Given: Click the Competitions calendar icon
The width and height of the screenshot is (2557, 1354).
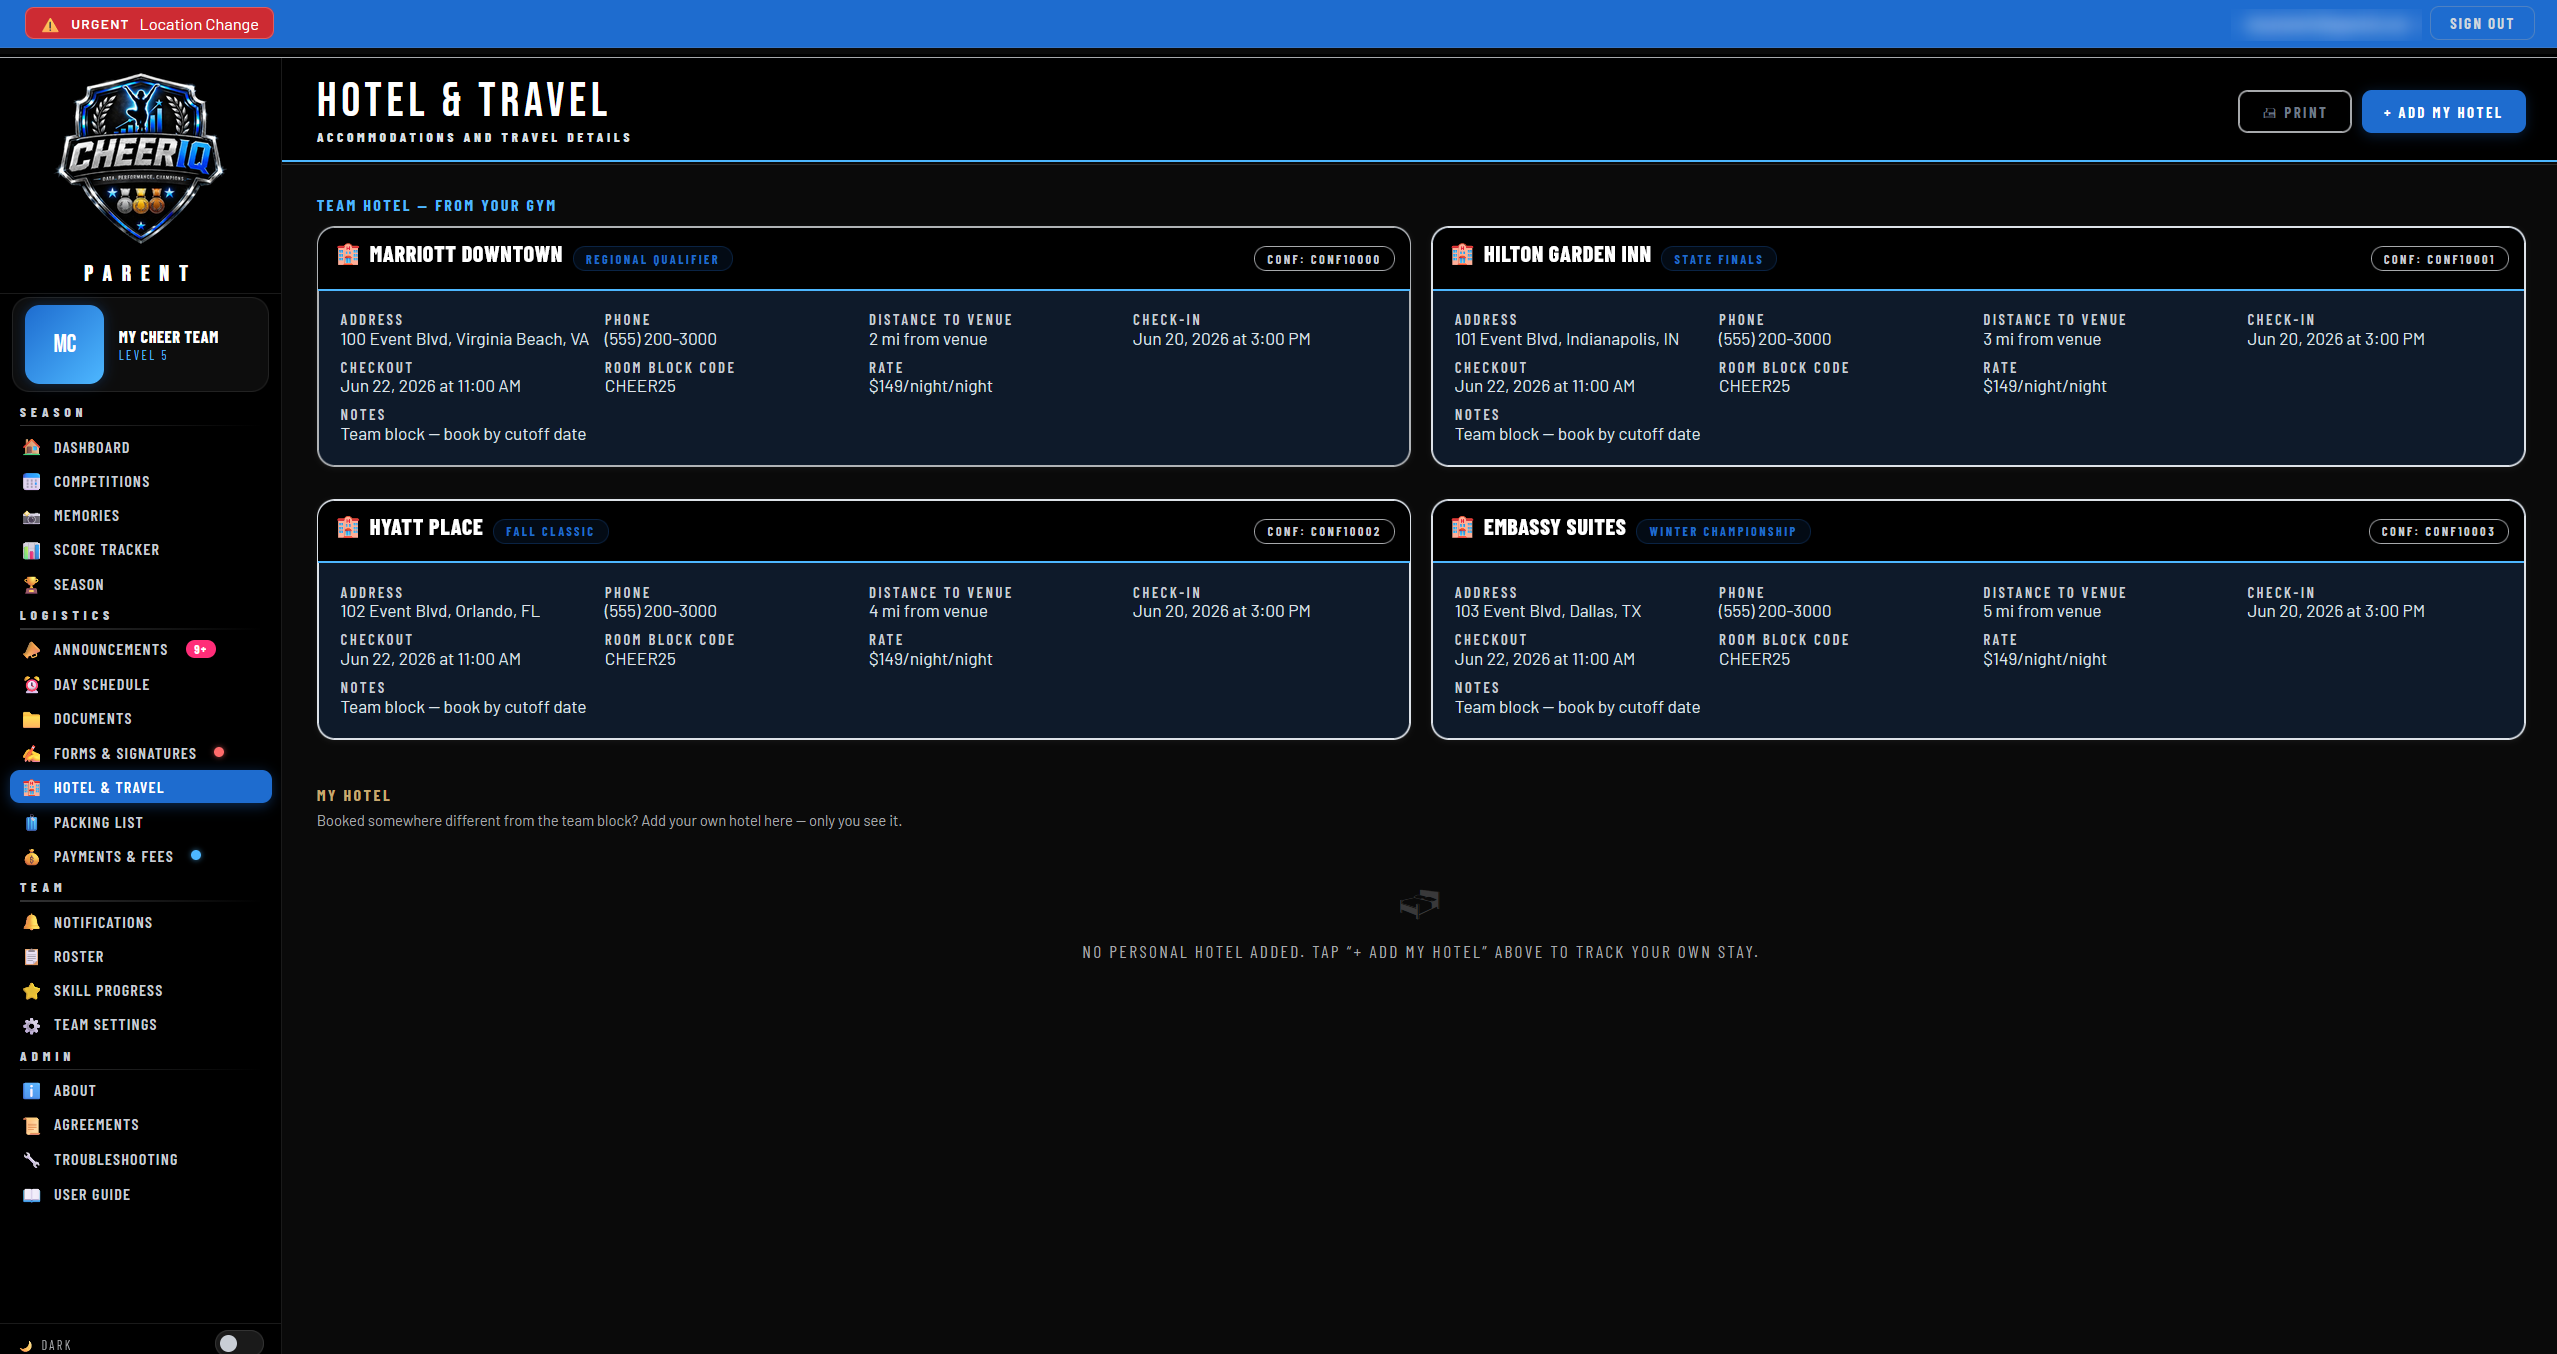Looking at the screenshot, I should (32, 482).
